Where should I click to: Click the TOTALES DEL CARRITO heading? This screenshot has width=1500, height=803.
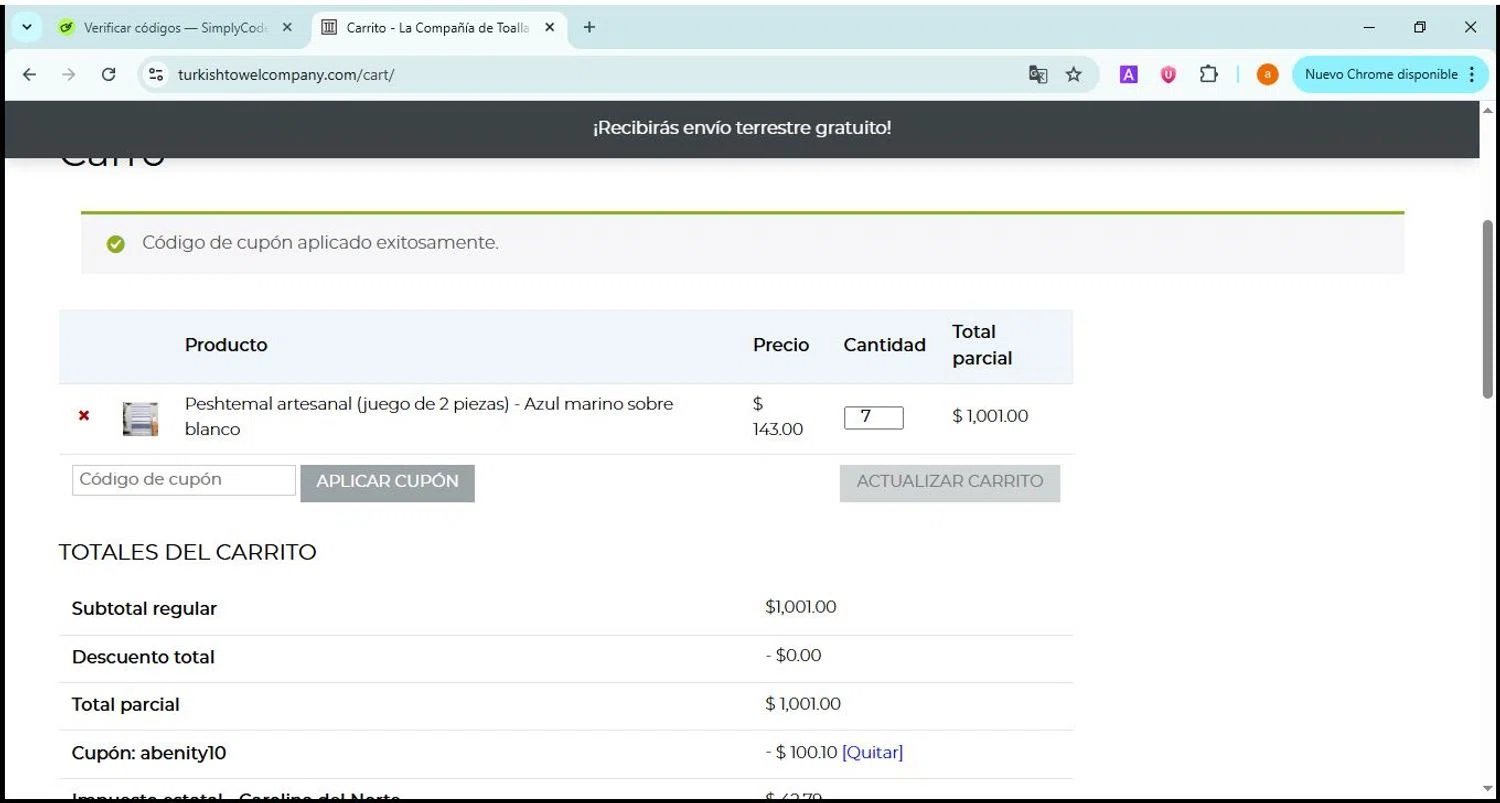188,552
